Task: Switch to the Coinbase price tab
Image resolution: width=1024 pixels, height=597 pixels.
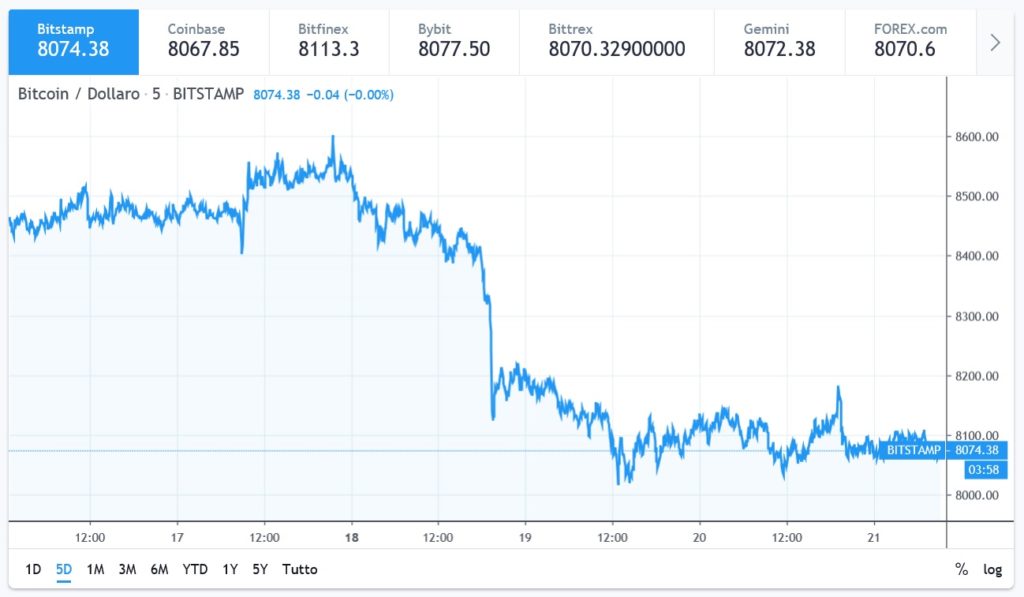Action: [203, 40]
